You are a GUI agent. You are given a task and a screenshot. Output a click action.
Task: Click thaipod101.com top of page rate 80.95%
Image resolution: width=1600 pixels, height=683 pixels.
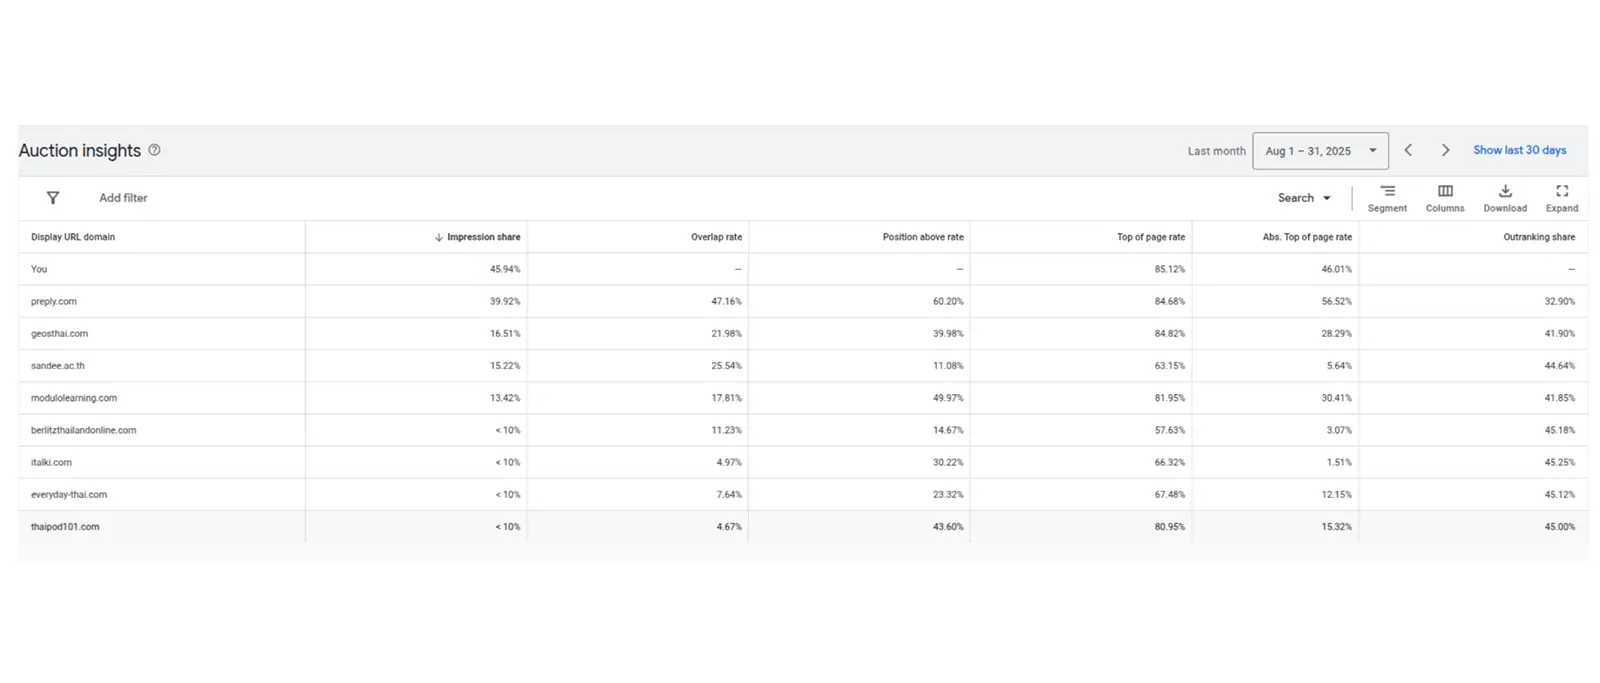pyautogui.click(x=1170, y=527)
